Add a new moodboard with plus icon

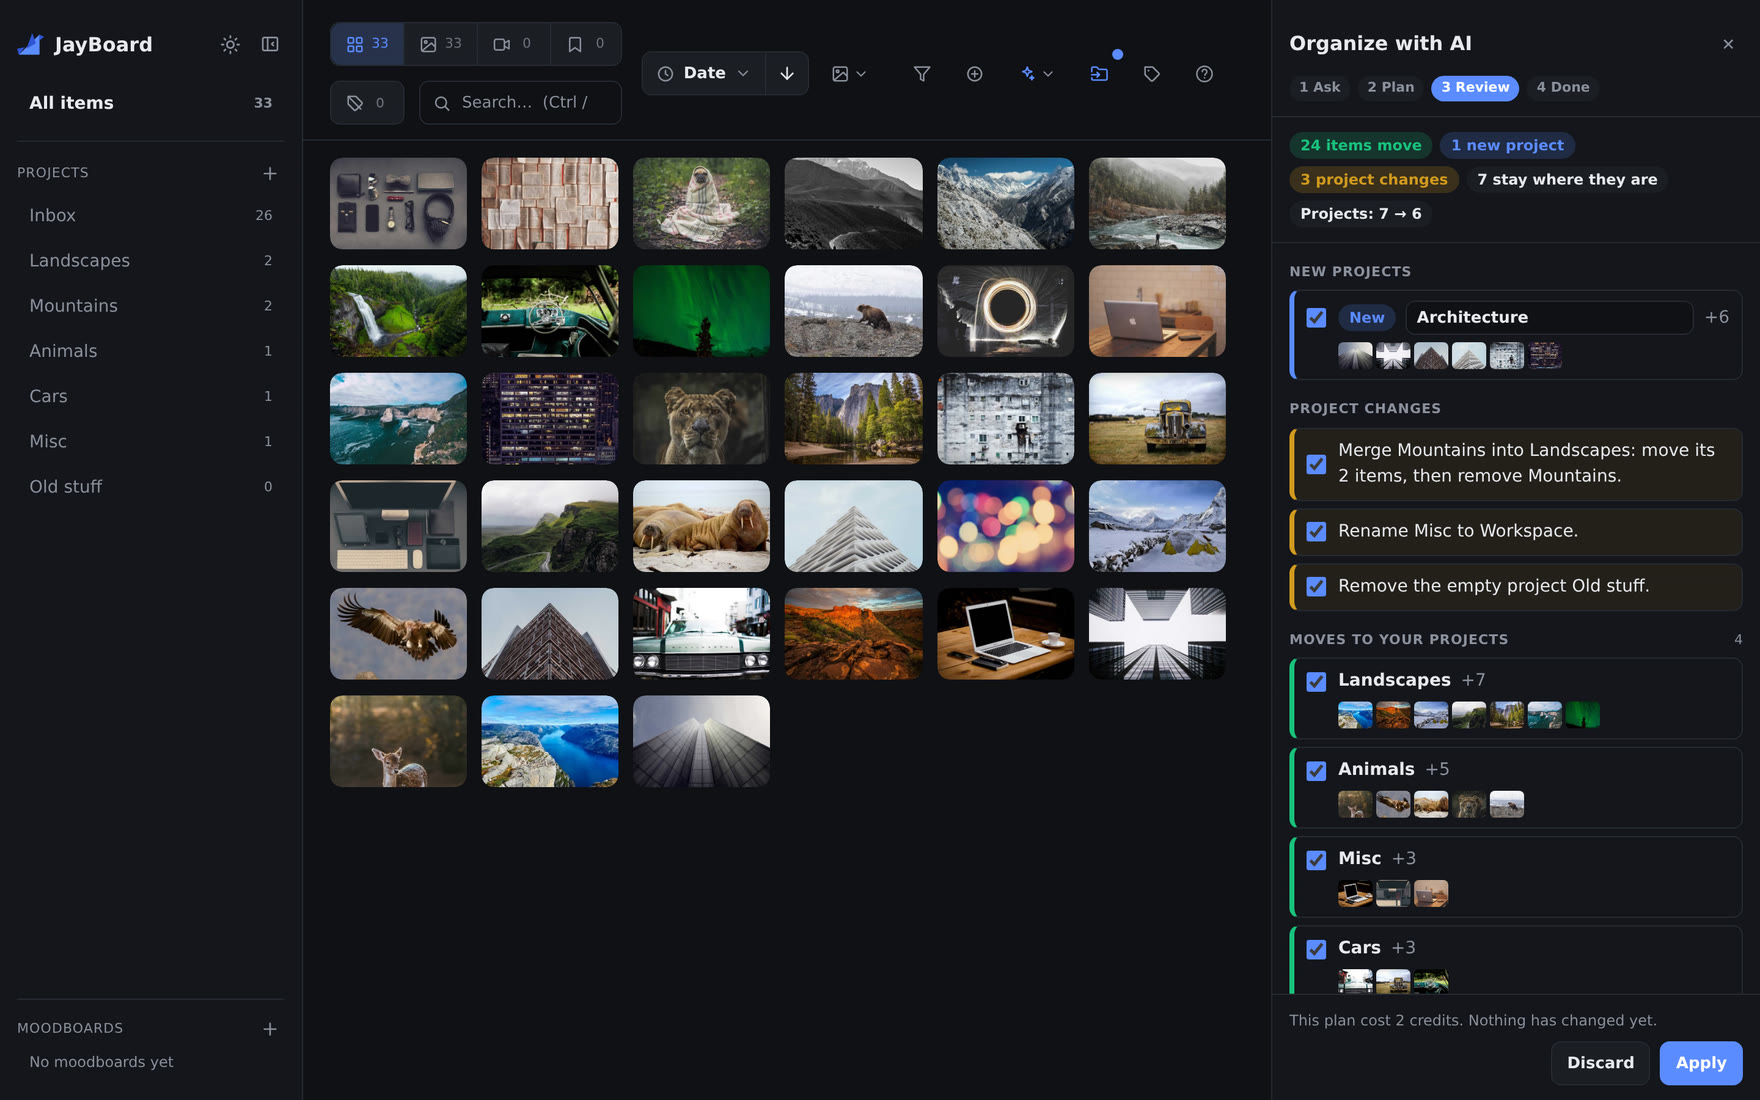click(270, 1029)
